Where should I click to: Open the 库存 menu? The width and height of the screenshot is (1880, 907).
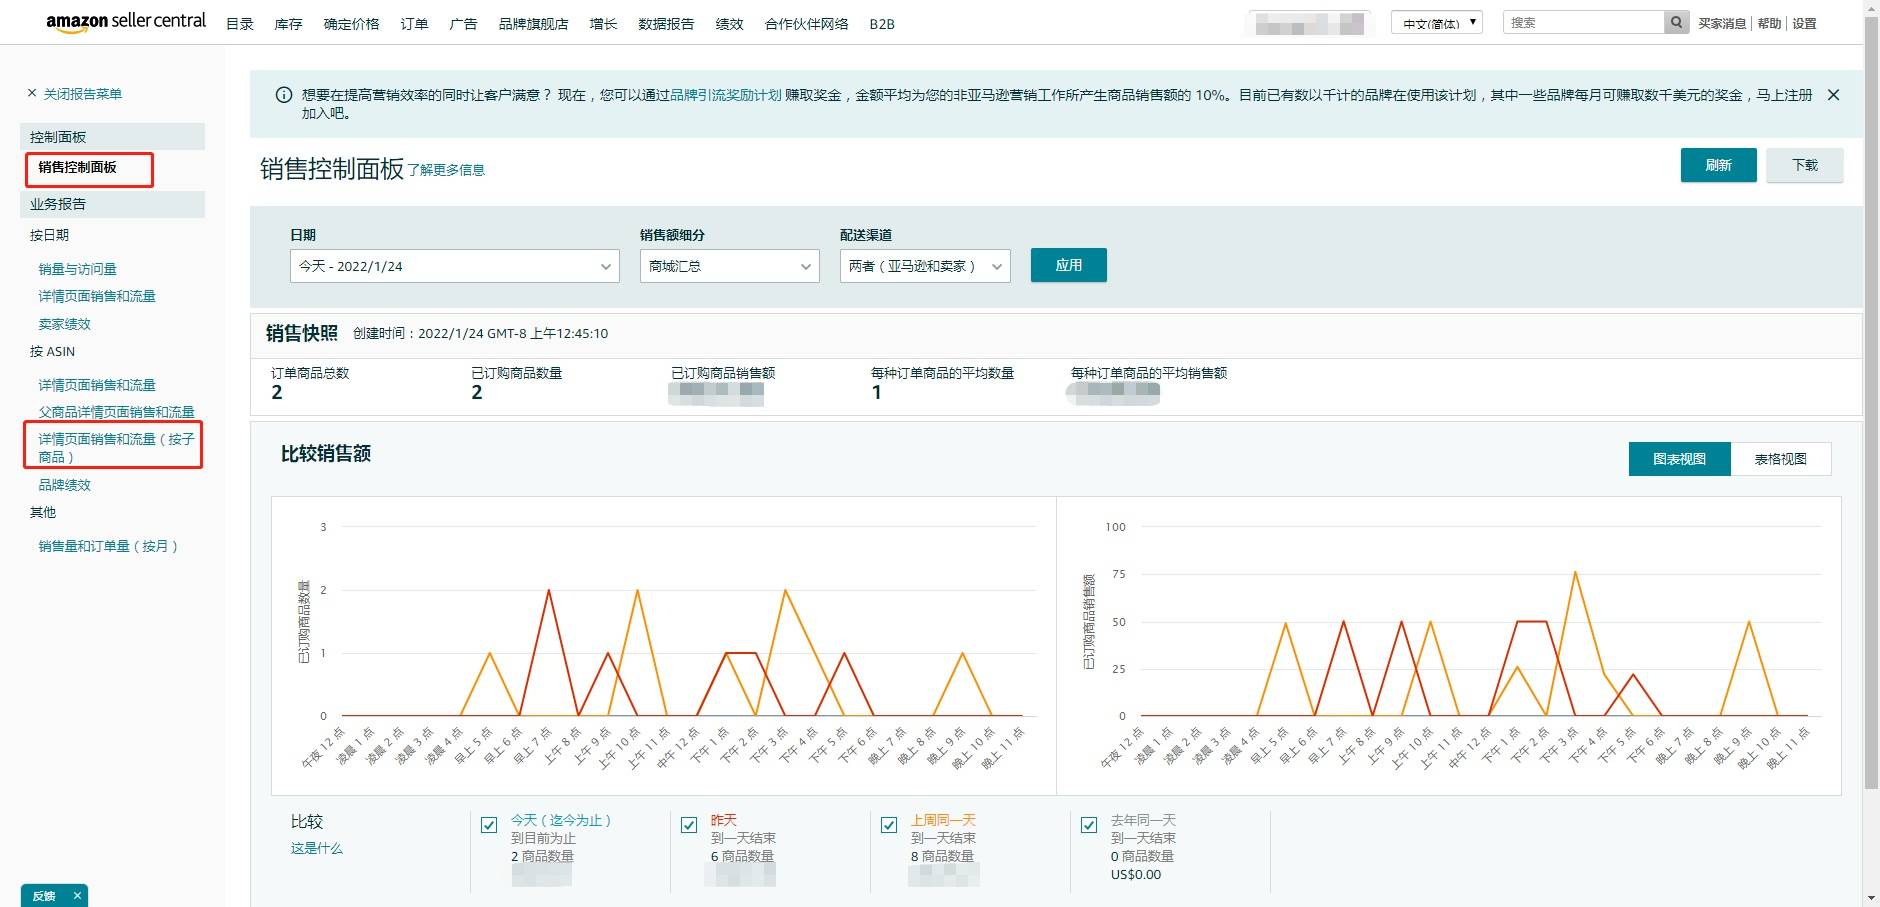pos(288,24)
